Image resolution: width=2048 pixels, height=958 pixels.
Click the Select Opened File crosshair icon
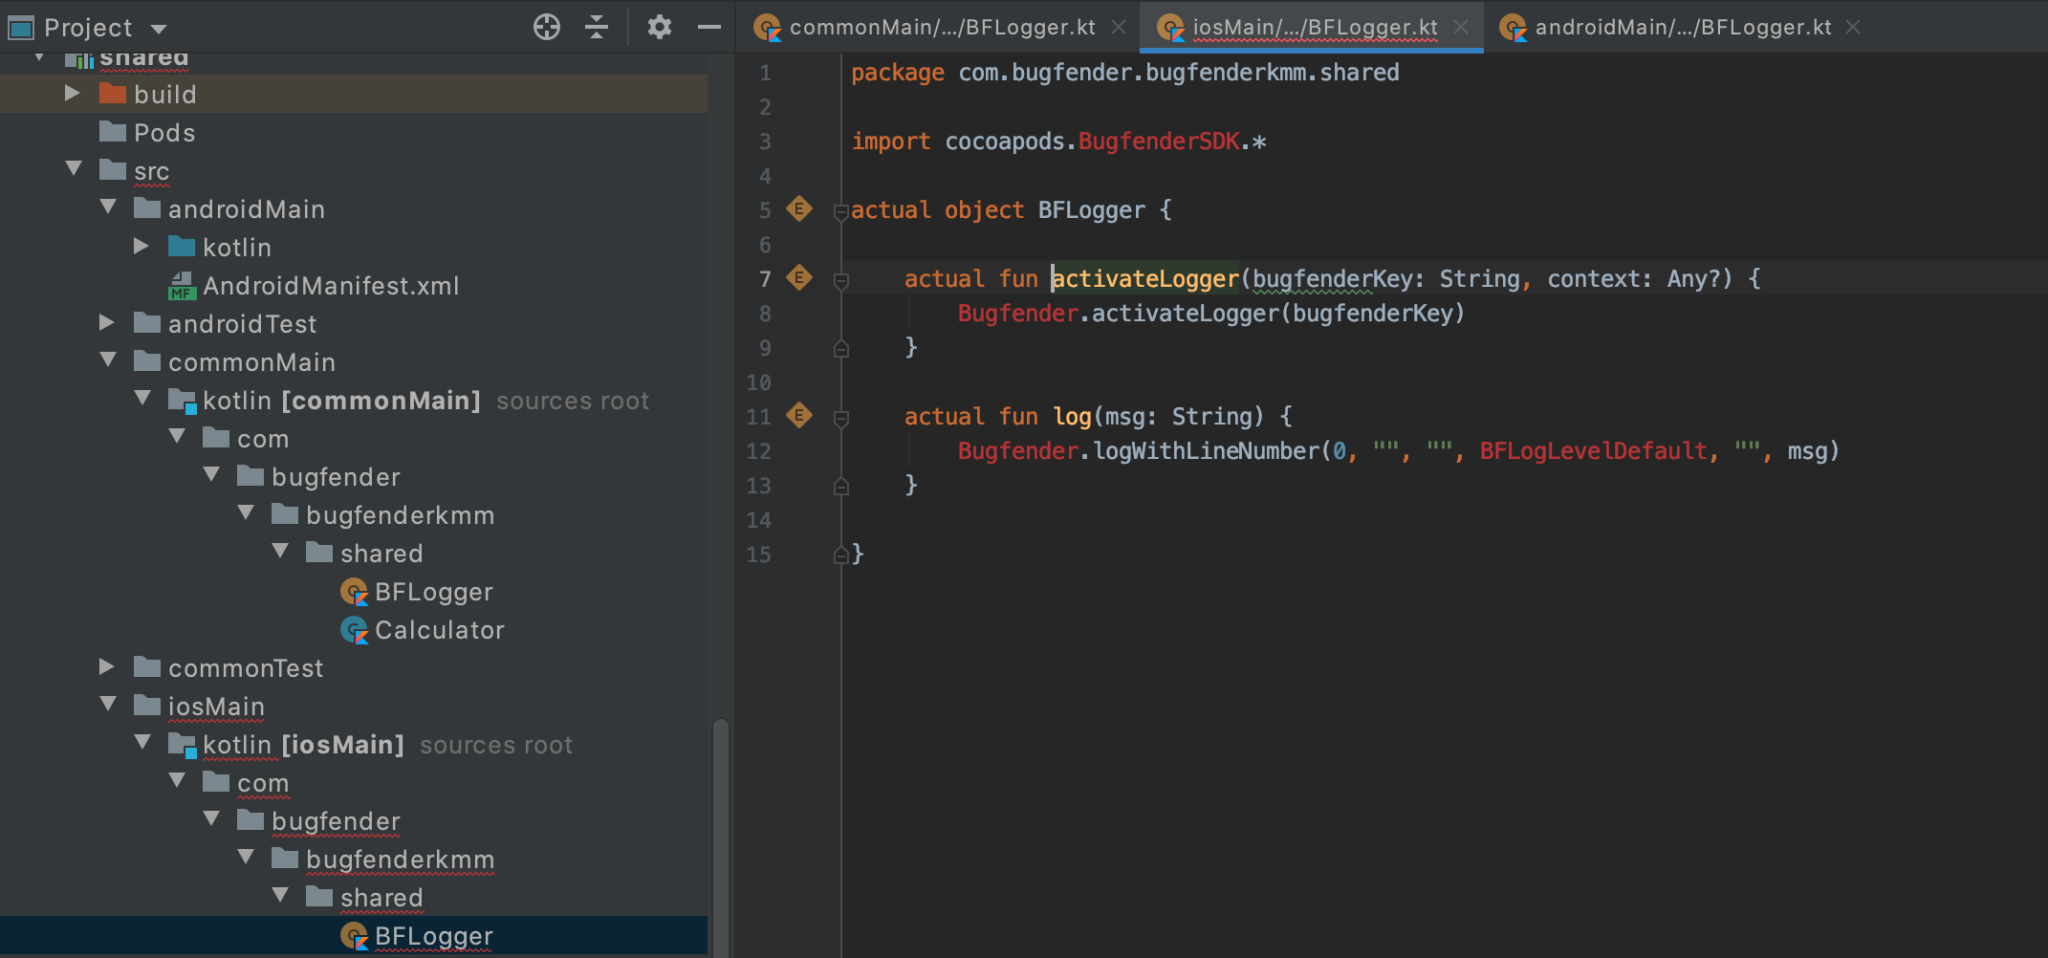click(x=546, y=27)
